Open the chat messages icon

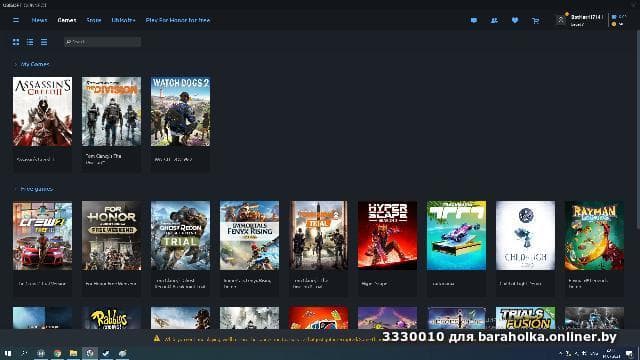(x=473, y=20)
